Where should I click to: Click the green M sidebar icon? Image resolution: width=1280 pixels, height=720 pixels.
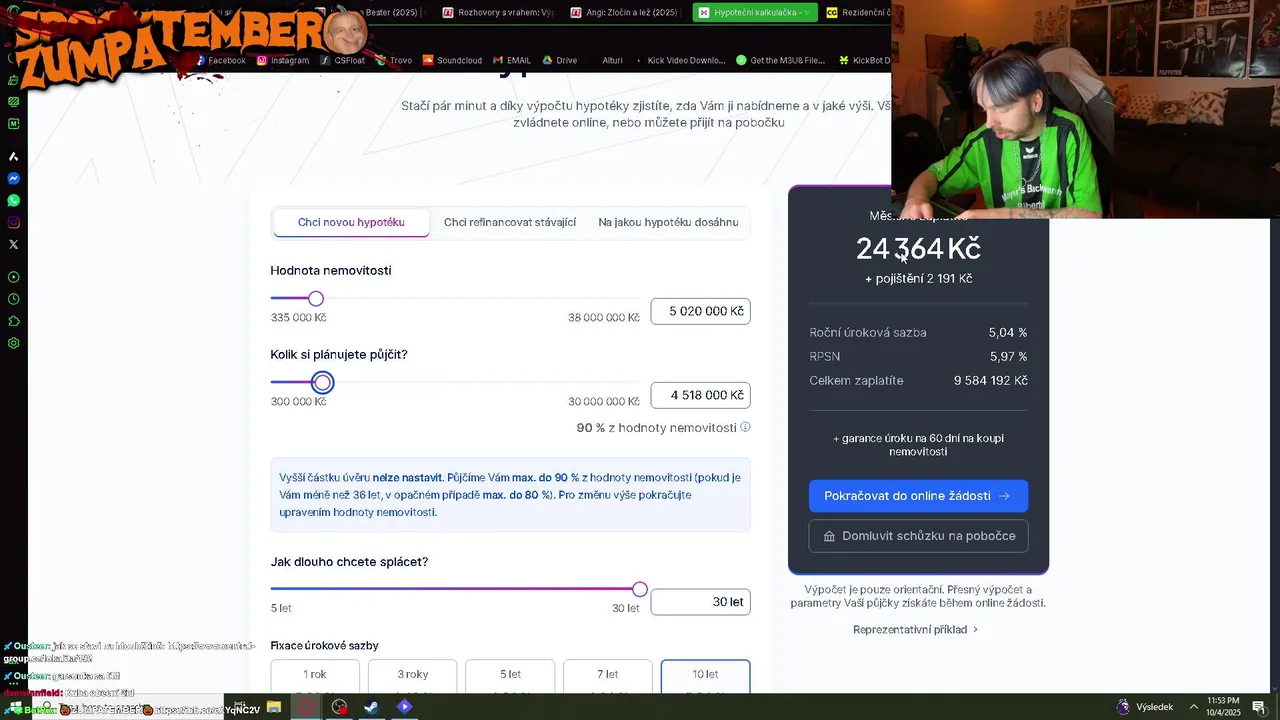click(x=13, y=124)
